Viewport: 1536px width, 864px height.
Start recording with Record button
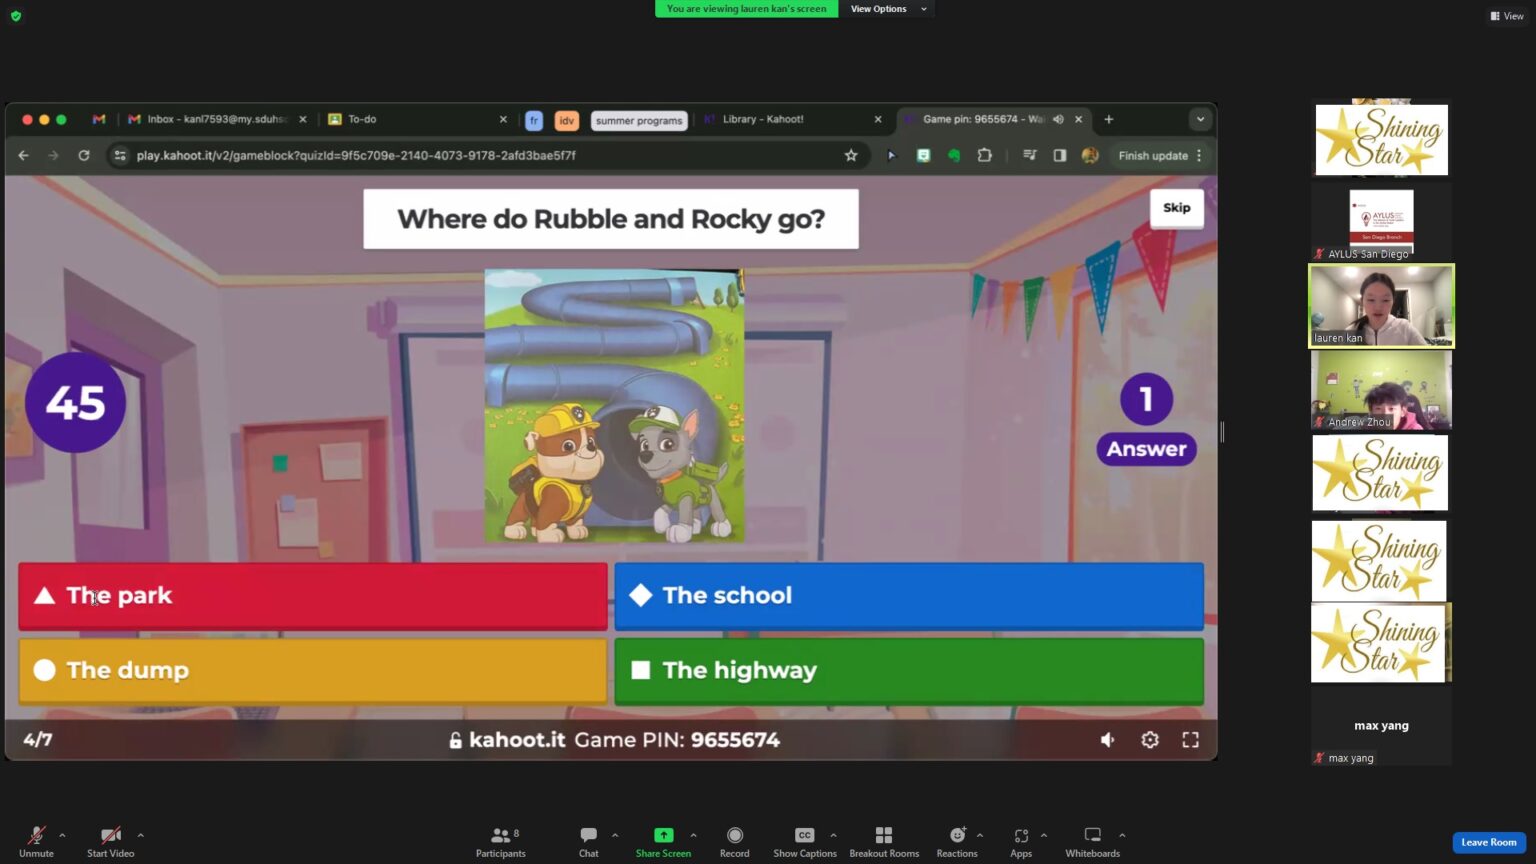pos(734,842)
